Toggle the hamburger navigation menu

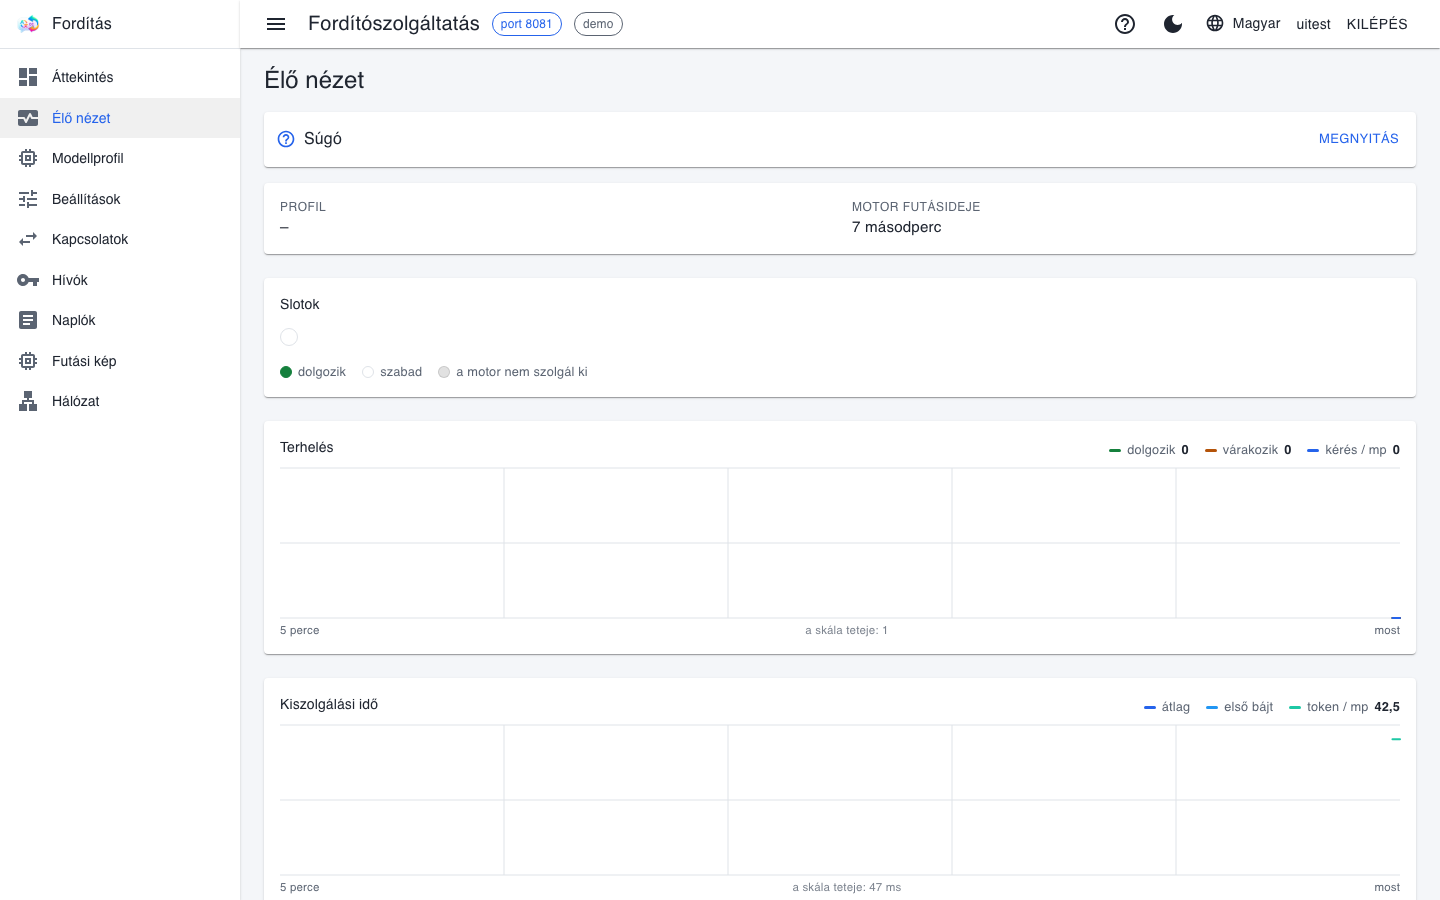[x=276, y=24]
